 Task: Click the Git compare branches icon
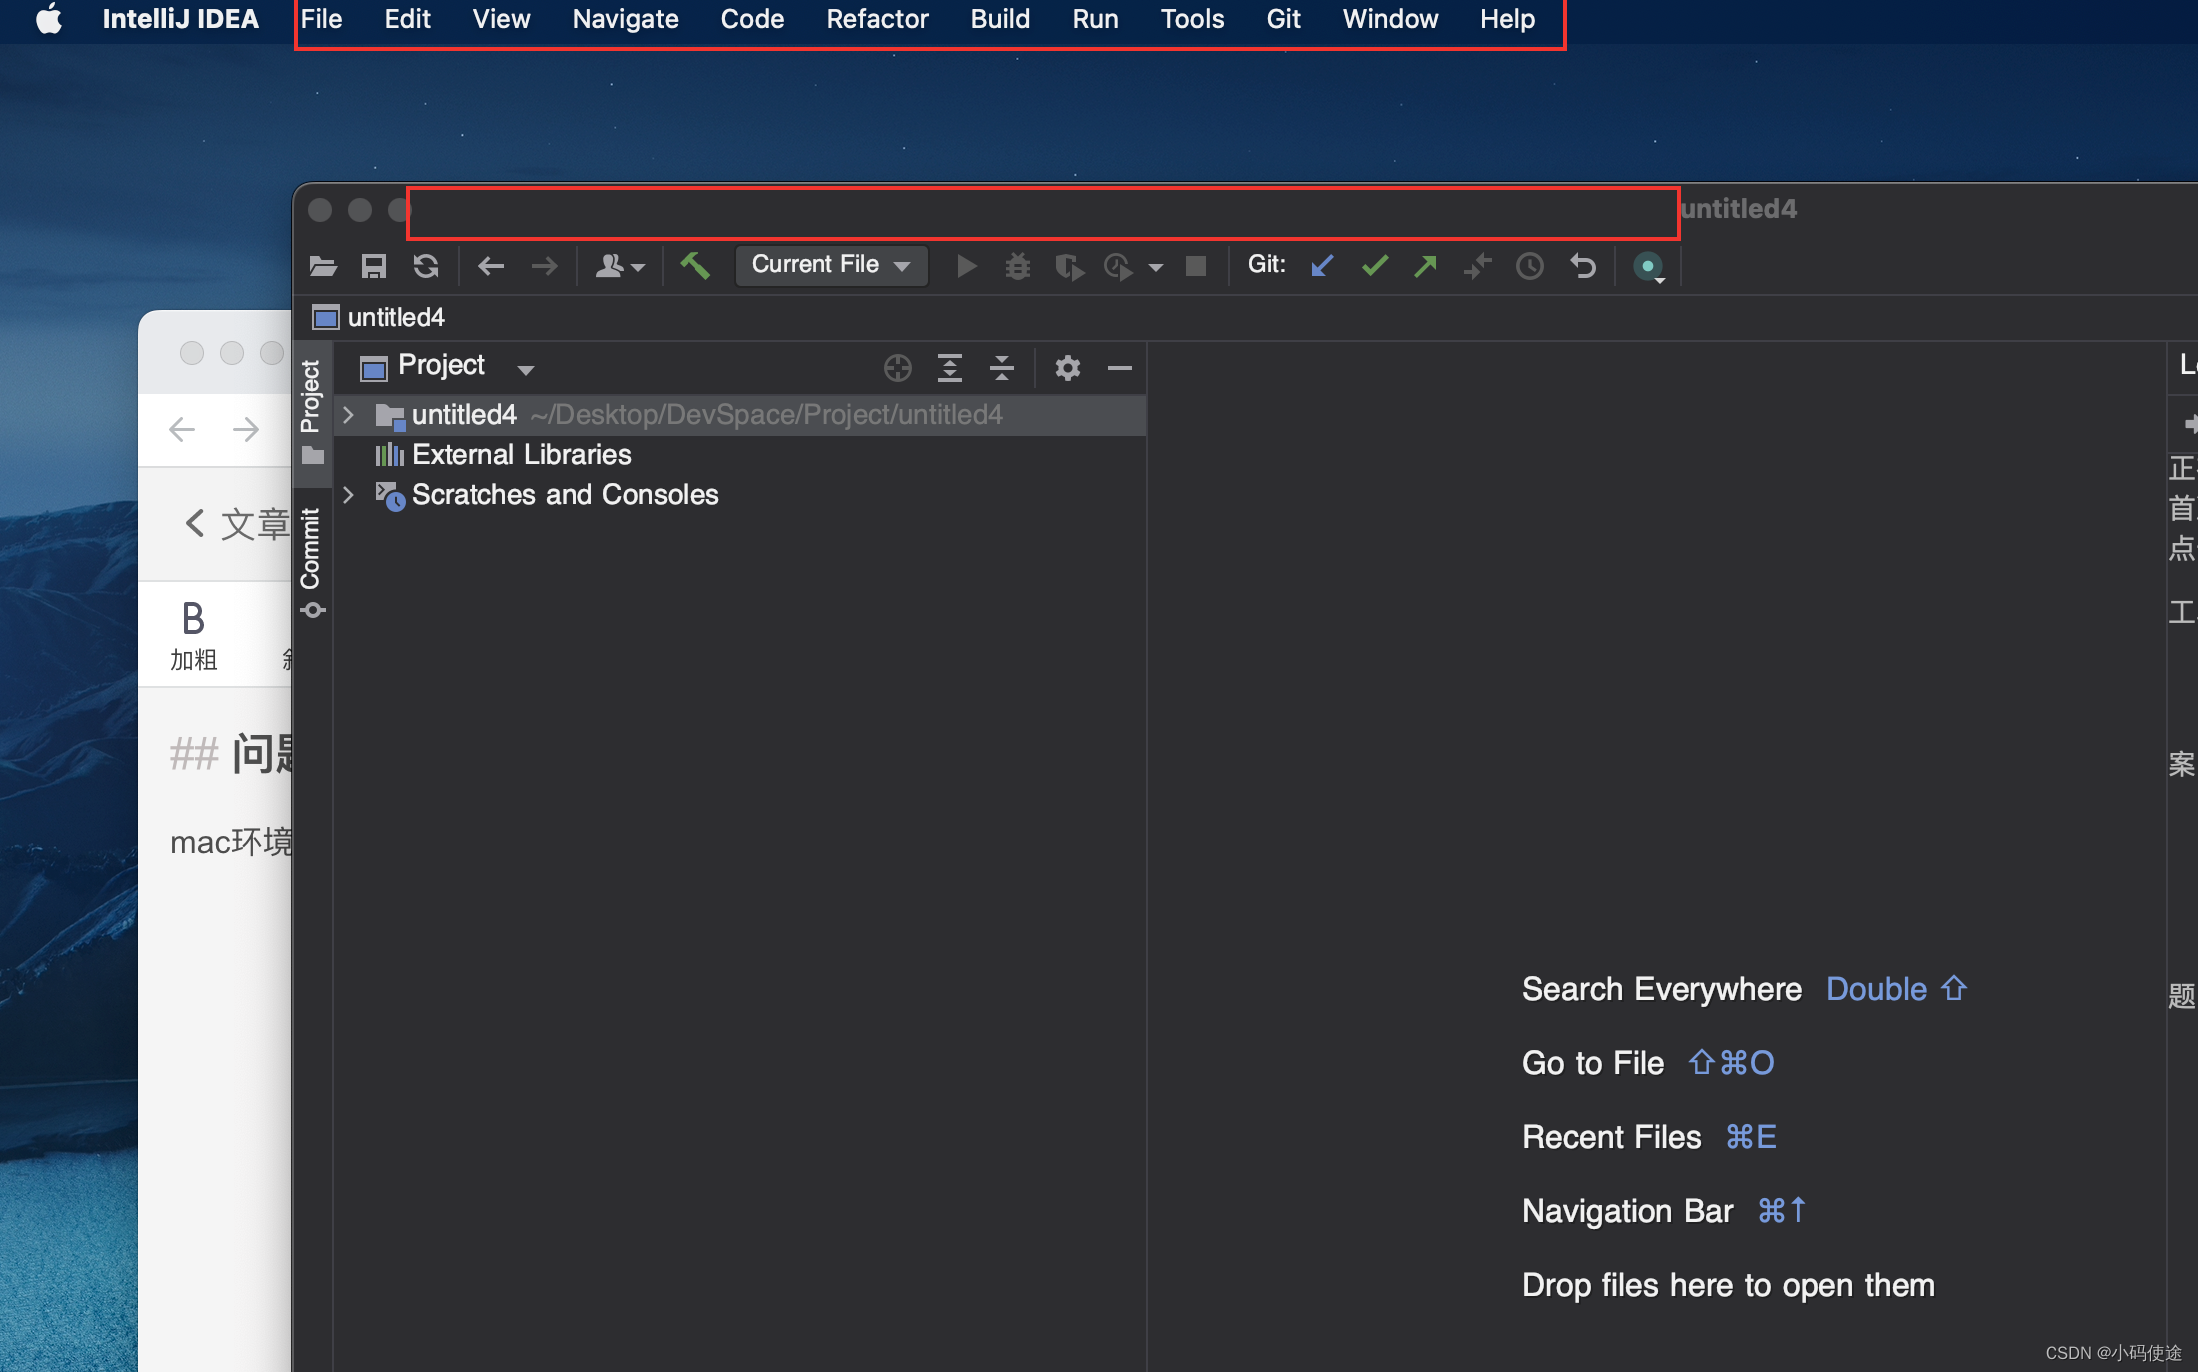[x=1477, y=266]
